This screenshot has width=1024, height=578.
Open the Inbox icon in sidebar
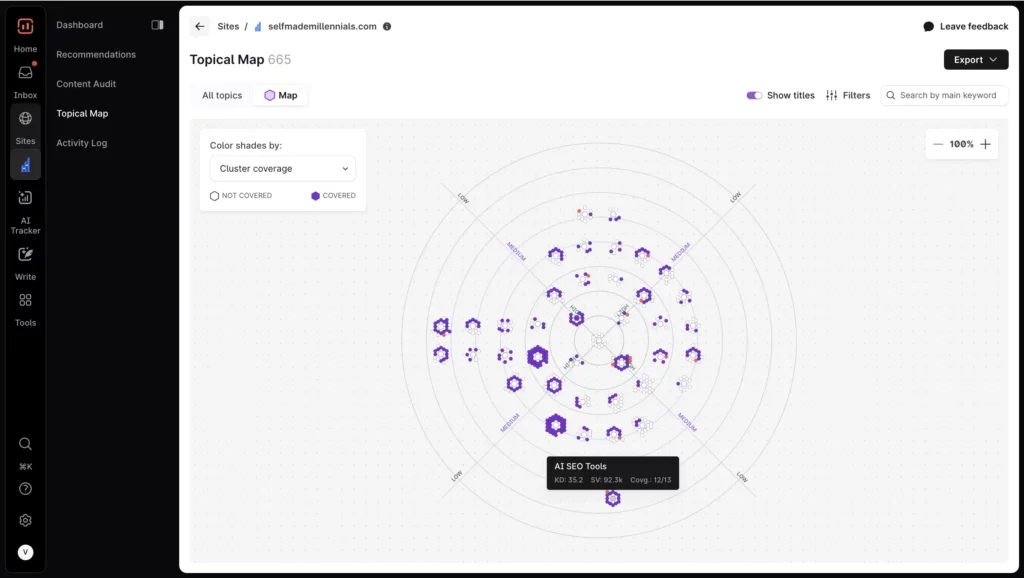[x=25, y=74]
